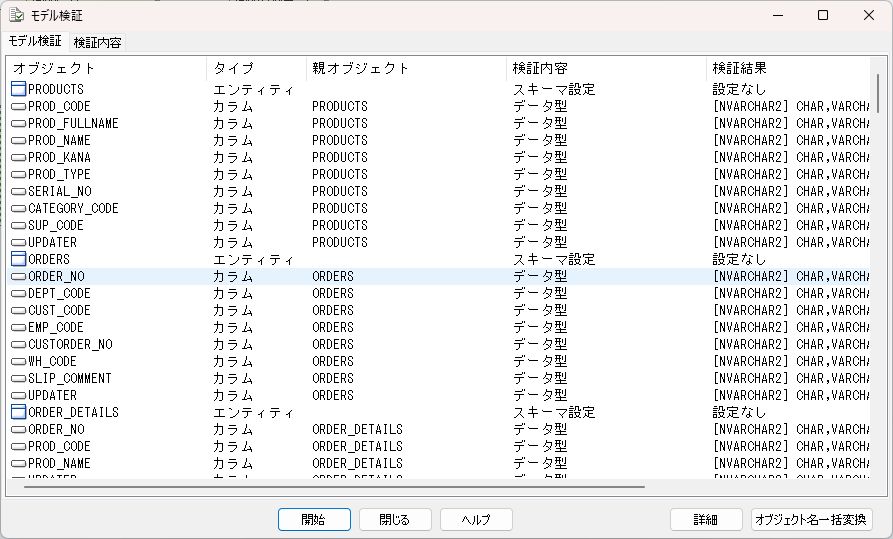This screenshot has height=539, width=893.
Task: Click column icon beside SLIP_COMMENT
Action: click(x=19, y=379)
